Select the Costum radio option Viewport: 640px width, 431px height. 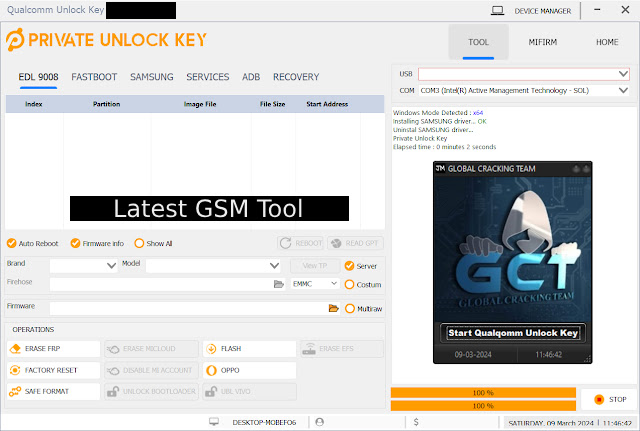click(363, 284)
